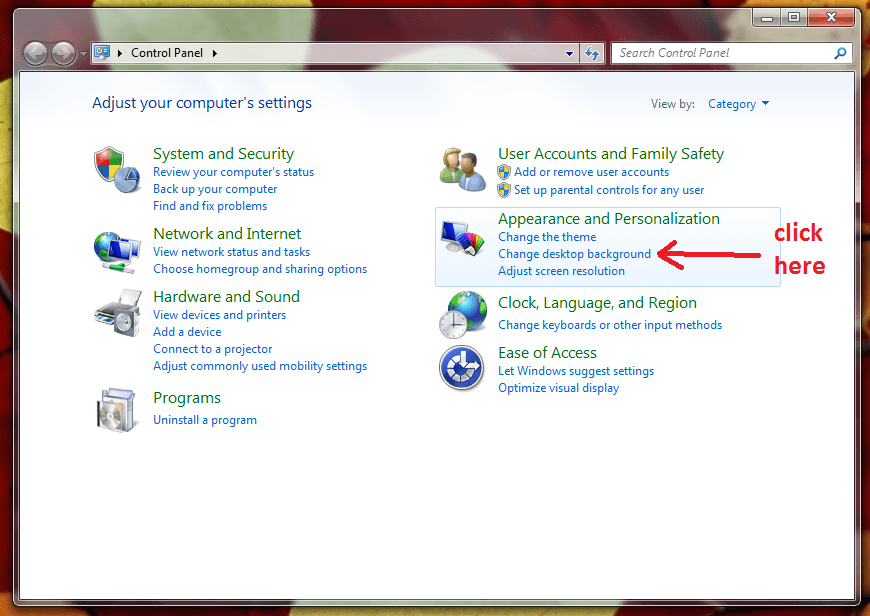Open the address bar history dropdown
This screenshot has width=870, height=616.
569,52
